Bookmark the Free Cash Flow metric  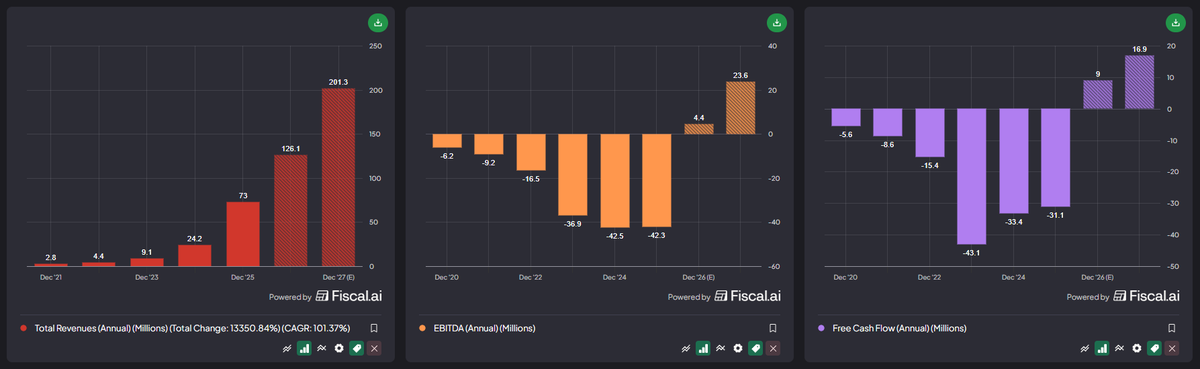coord(1172,328)
